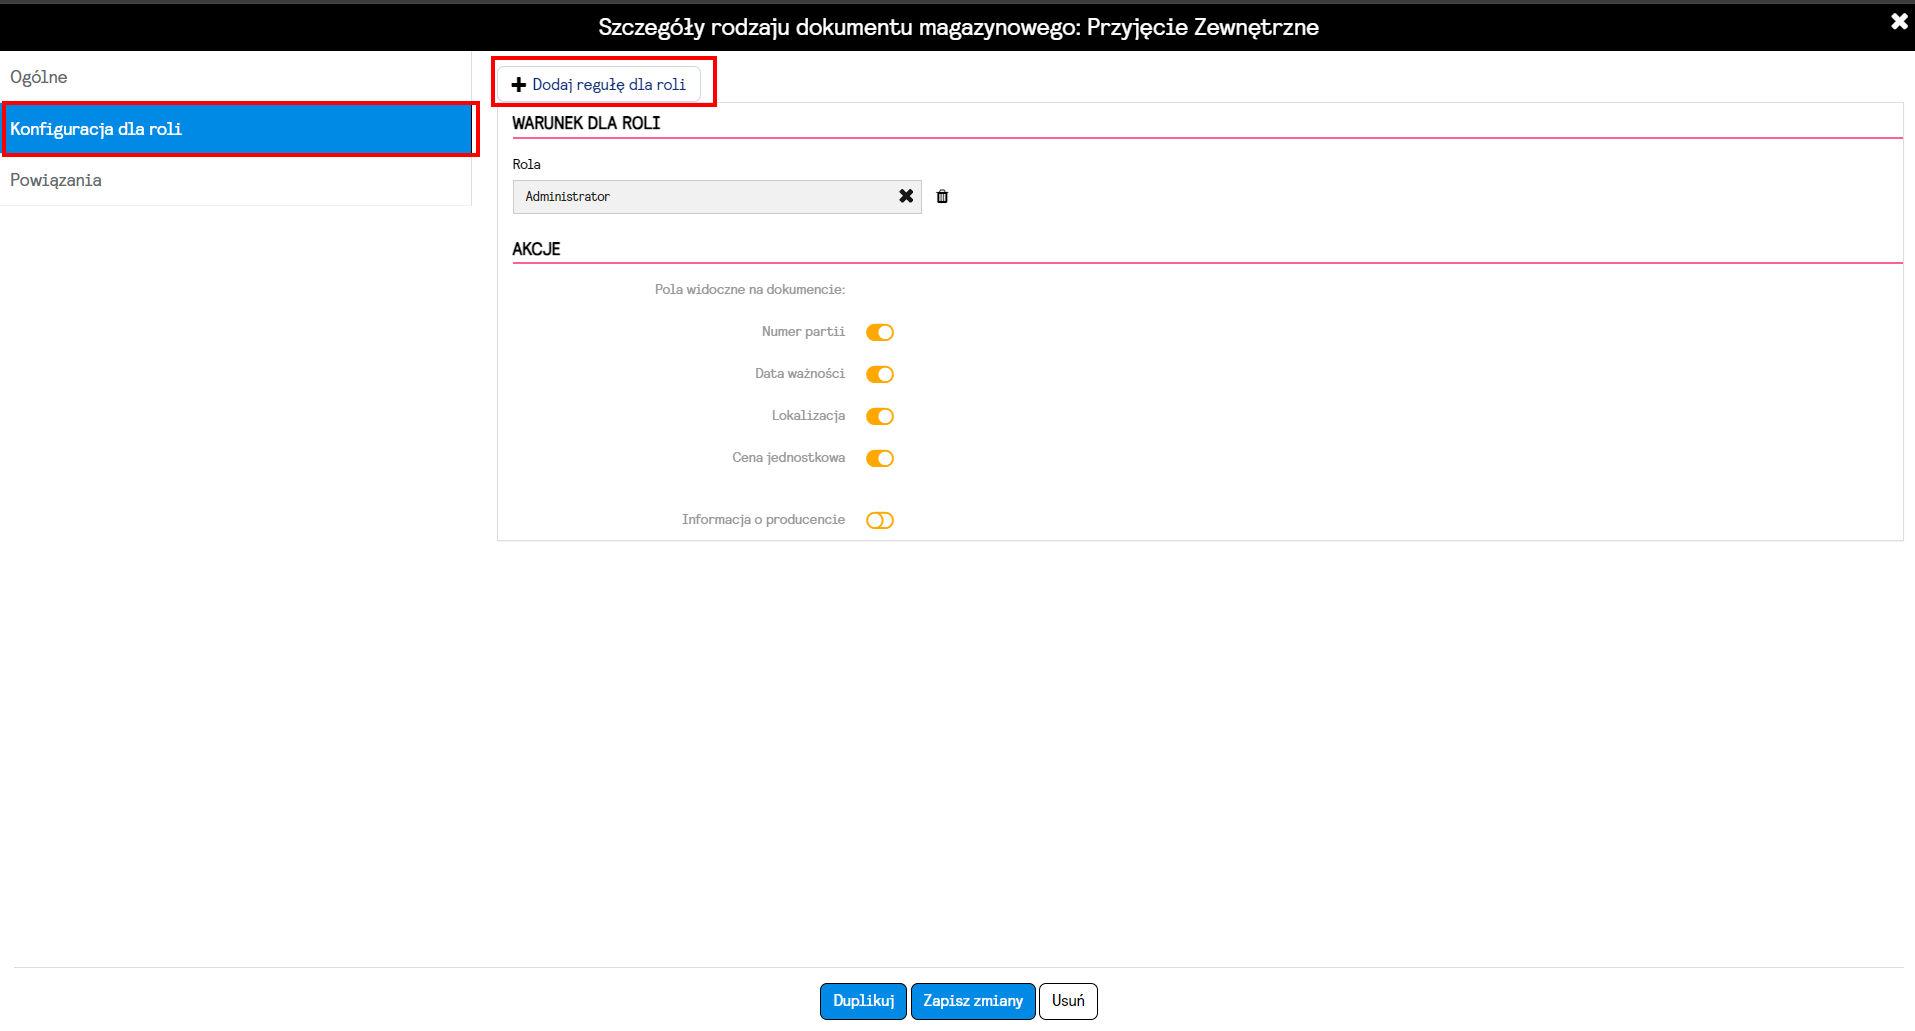
Task: Turn off the Lokalizacja toggle
Action: pyautogui.click(x=880, y=416)
